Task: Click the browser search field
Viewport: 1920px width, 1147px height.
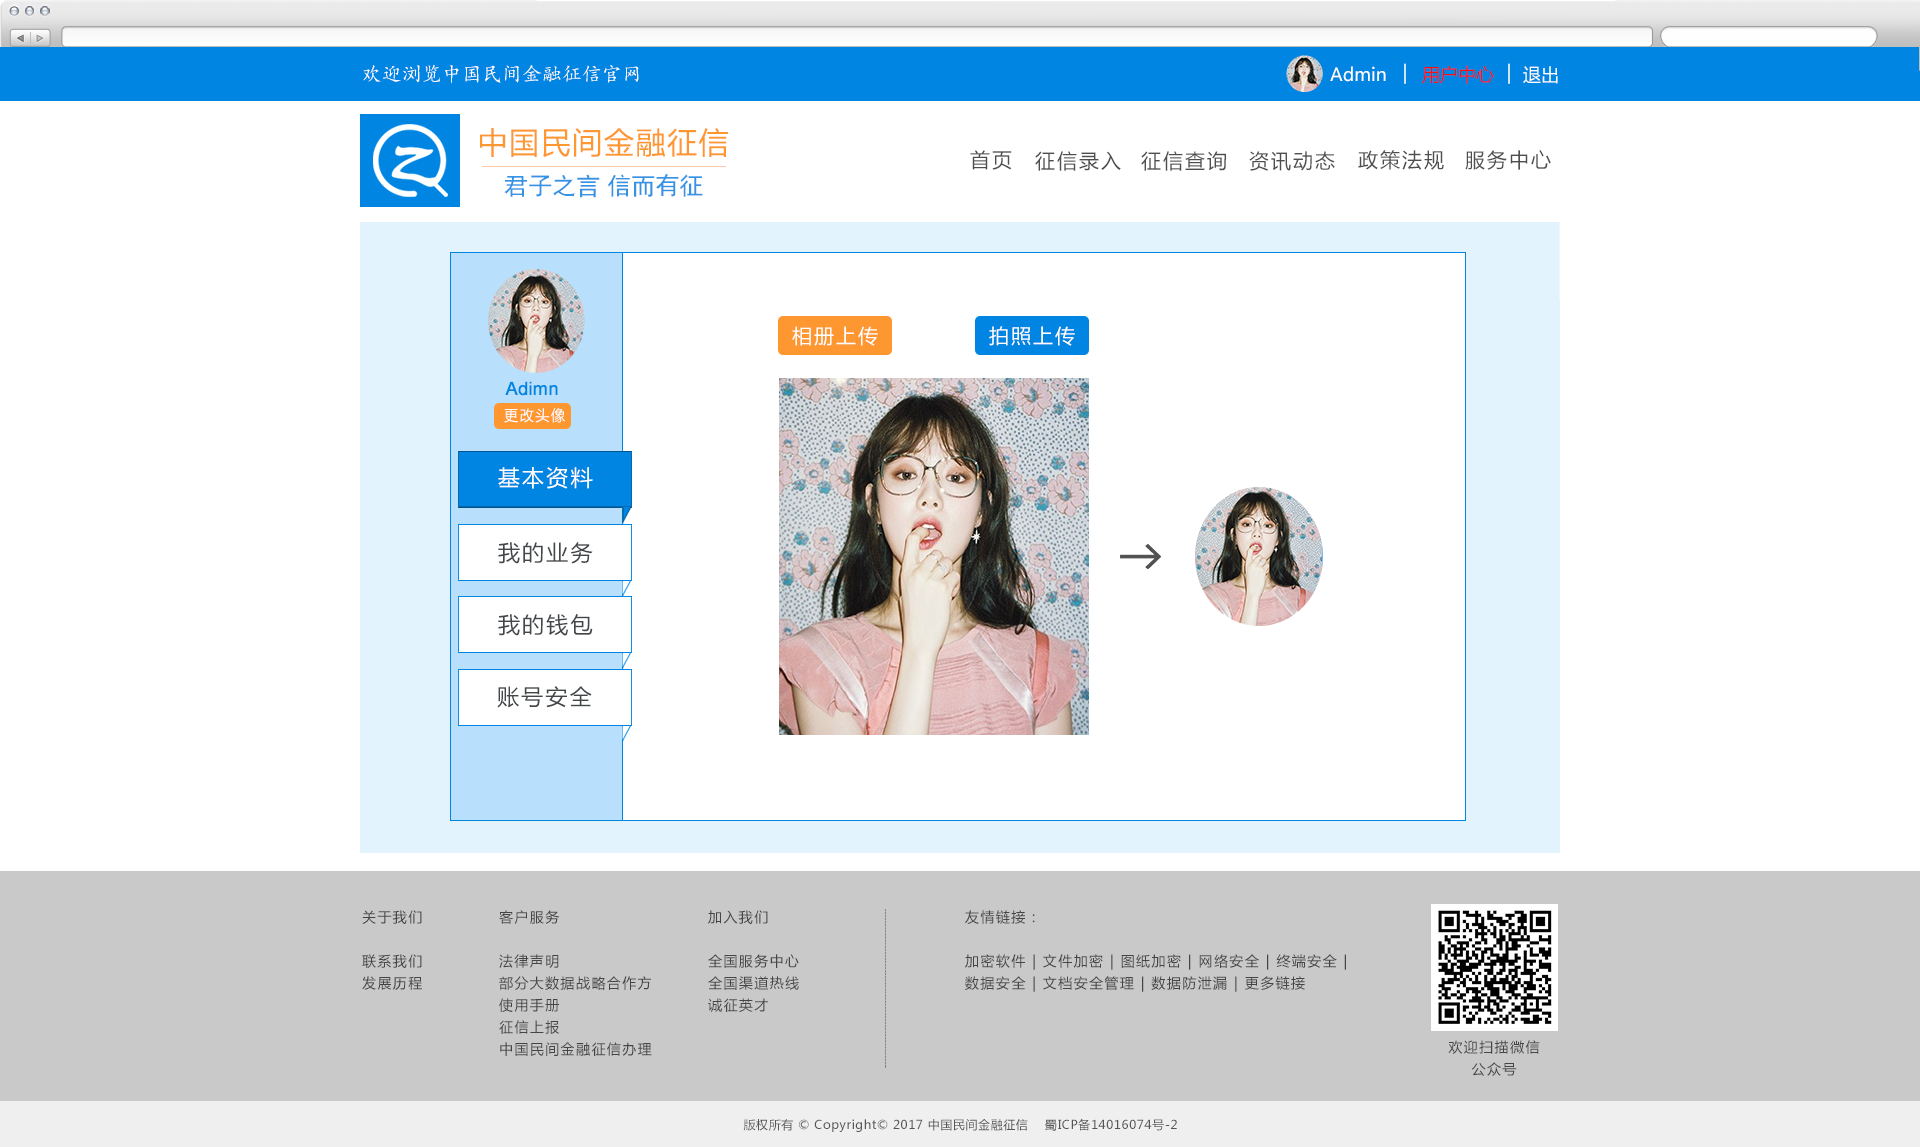Action: pyautogui.click(x=1768, y=37)
